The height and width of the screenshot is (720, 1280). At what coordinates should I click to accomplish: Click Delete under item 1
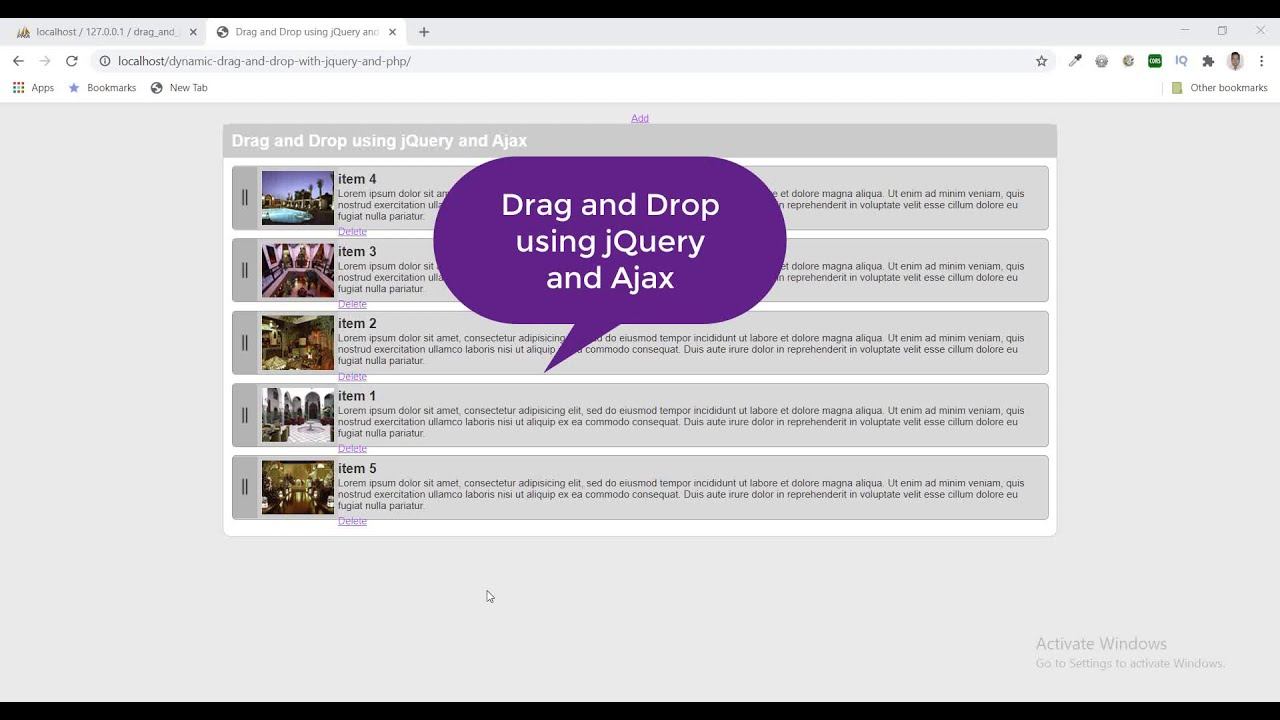[352, 449]
